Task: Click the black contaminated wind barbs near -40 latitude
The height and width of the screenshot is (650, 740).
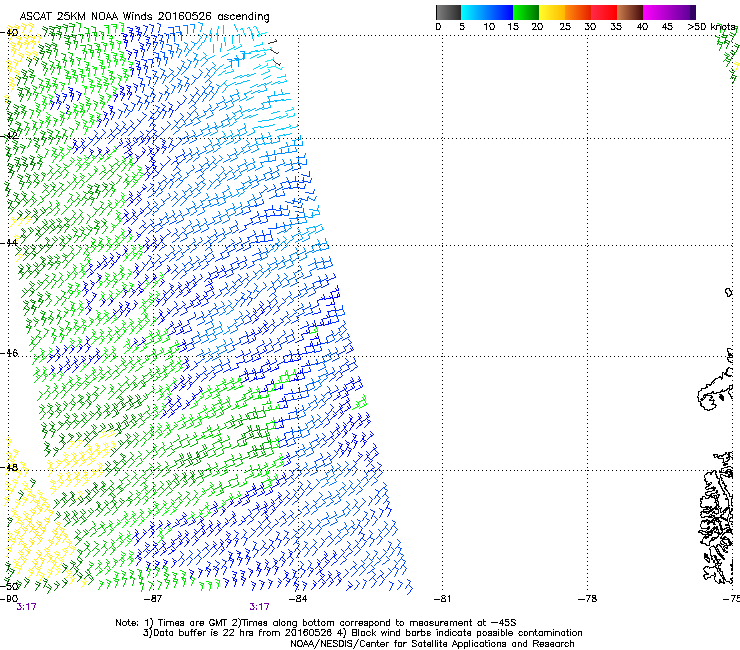Action: pyautogui.click(x=275, y=52)
